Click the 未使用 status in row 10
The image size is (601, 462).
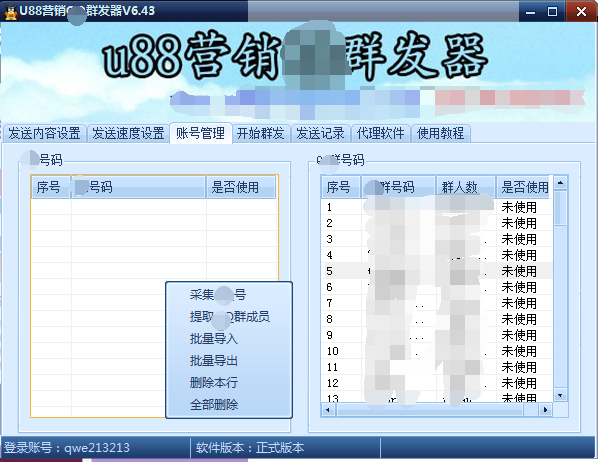click(519, 351)
